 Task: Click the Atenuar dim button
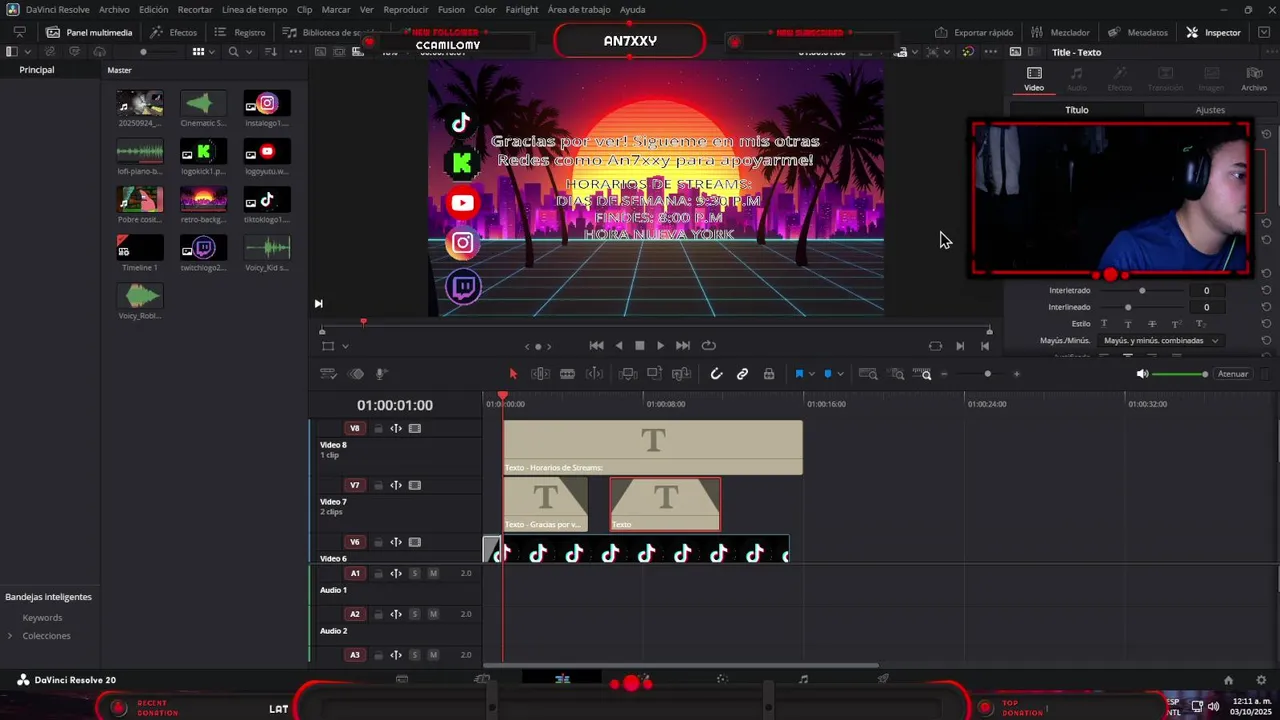(x=1233, y=374)
